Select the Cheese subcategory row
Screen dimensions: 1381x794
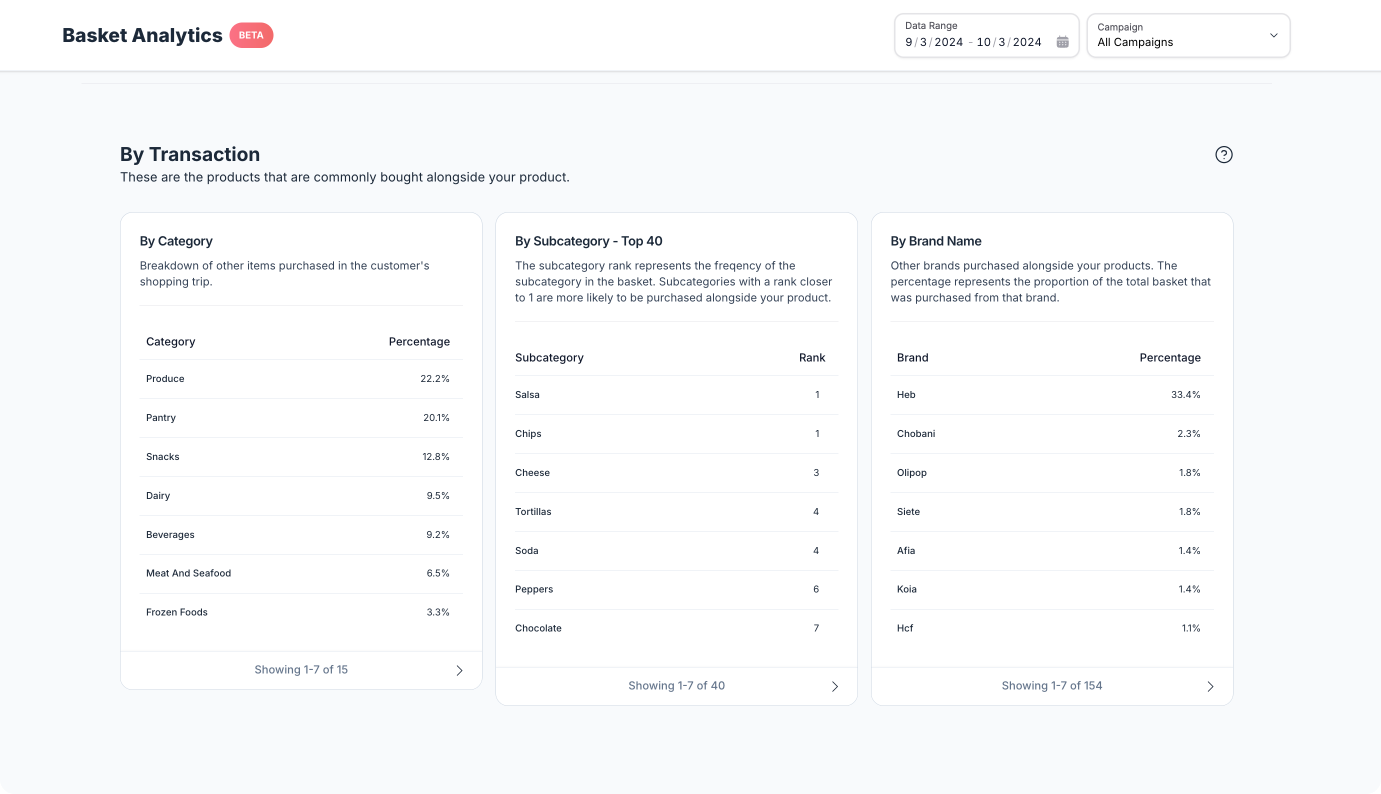pos(676,473)
